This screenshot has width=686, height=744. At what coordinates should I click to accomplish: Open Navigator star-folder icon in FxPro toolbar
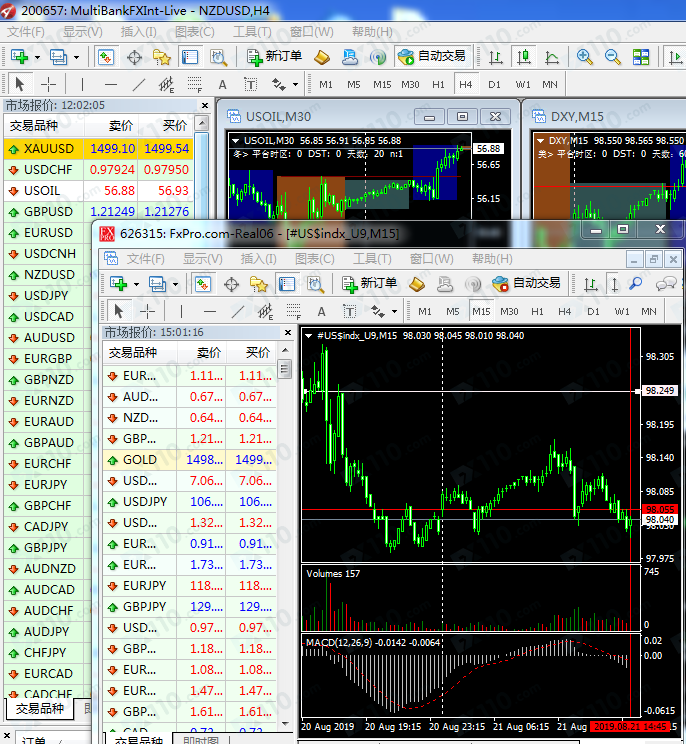point(258,284)
